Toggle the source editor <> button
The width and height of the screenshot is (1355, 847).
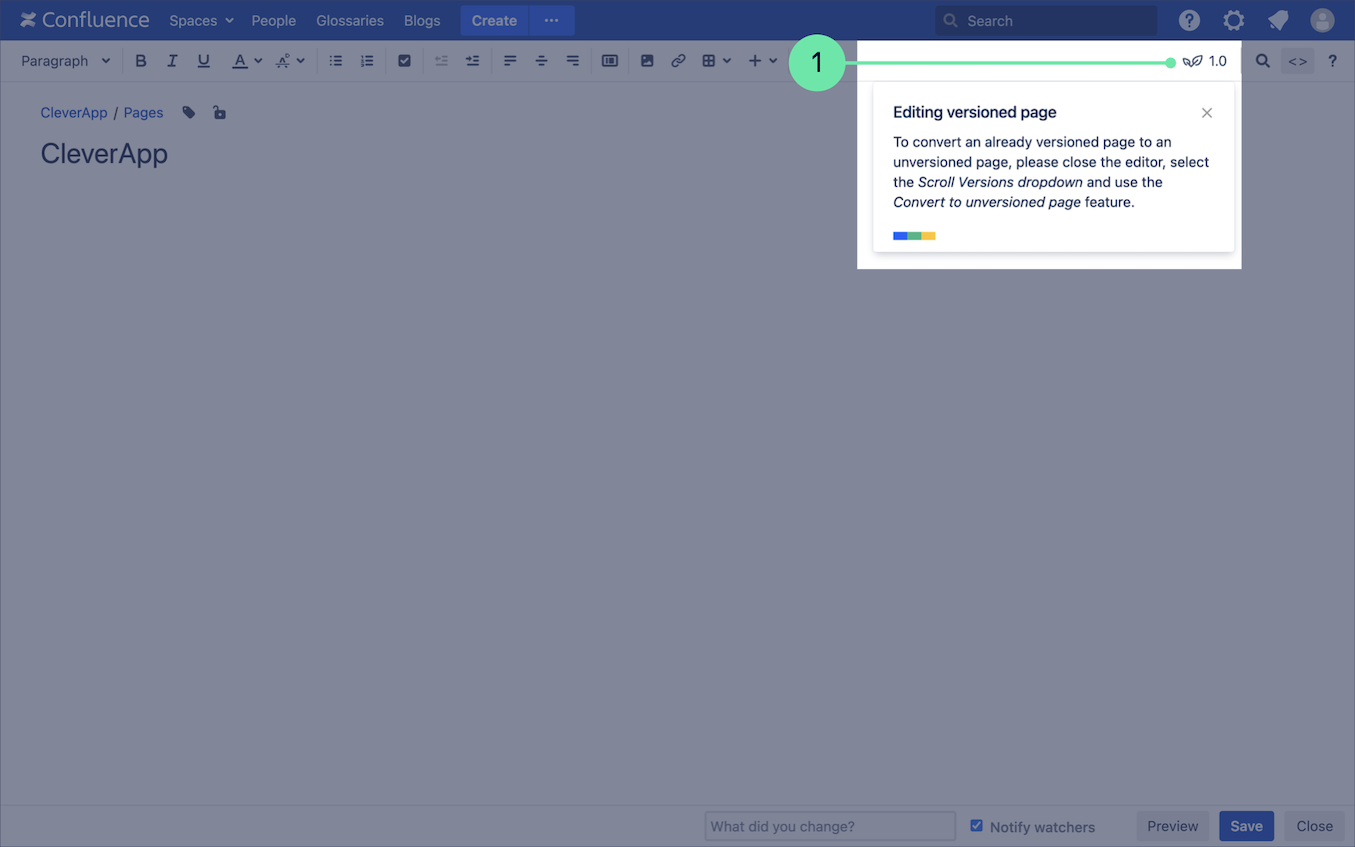coord(1297,61)
